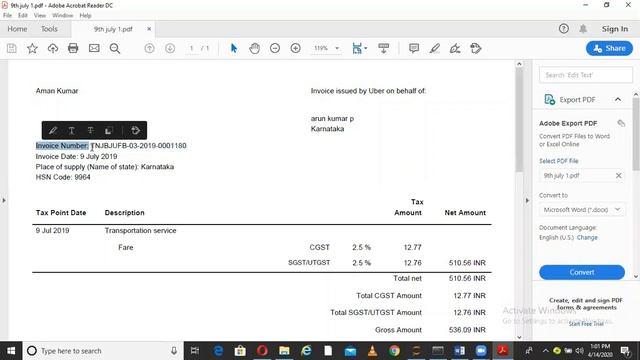
Task: Click the Save file icon
Action: click(12, 49)
